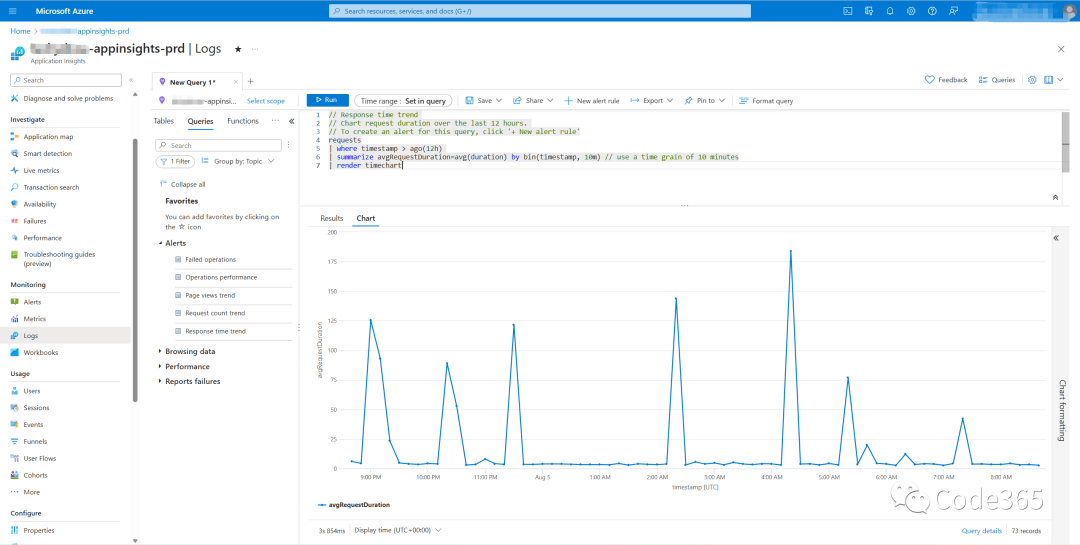Open the directories and subscriptions filter

tap(869, 11)
